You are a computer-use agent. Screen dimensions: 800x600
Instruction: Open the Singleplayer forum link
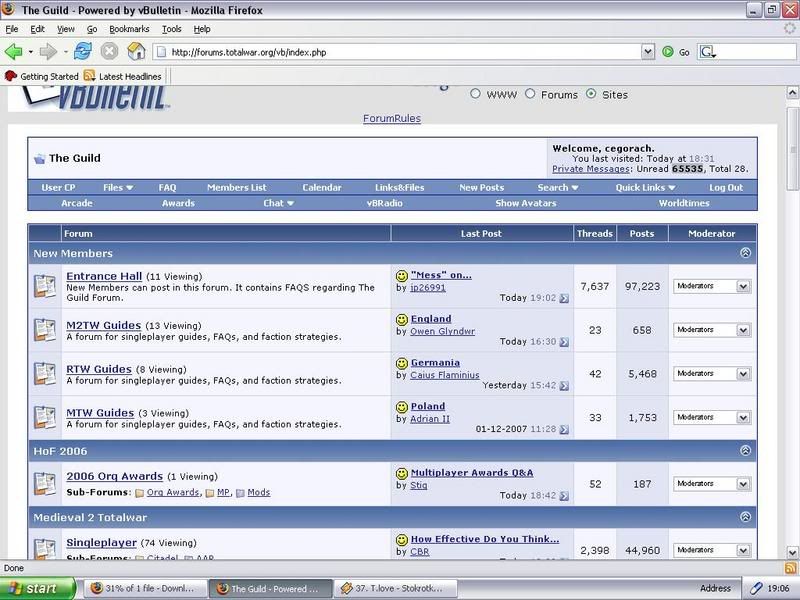click(x=102, y=543)
